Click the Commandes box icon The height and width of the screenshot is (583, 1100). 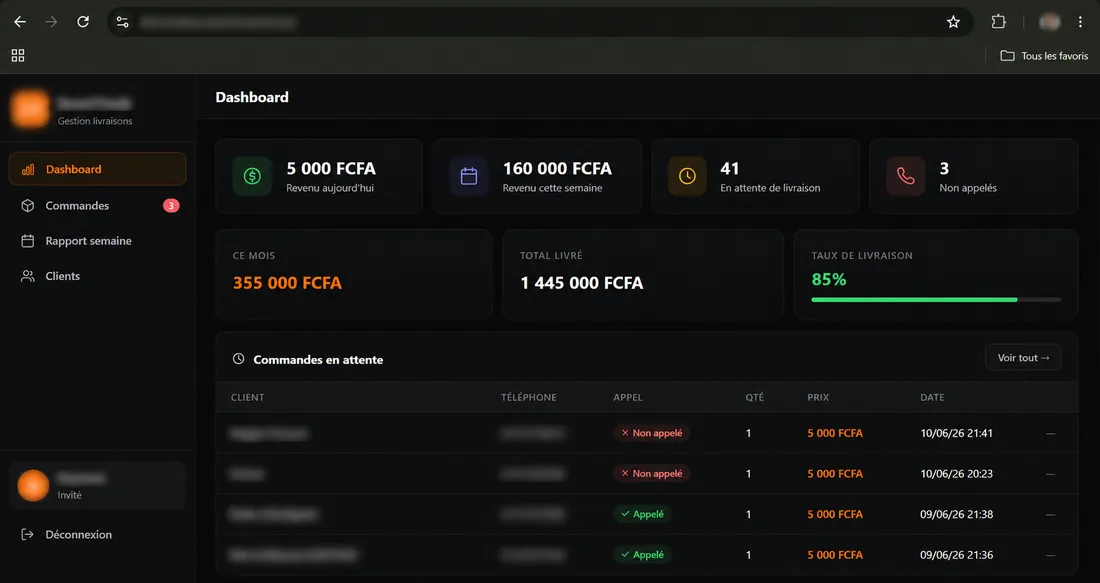coord(27,206)
